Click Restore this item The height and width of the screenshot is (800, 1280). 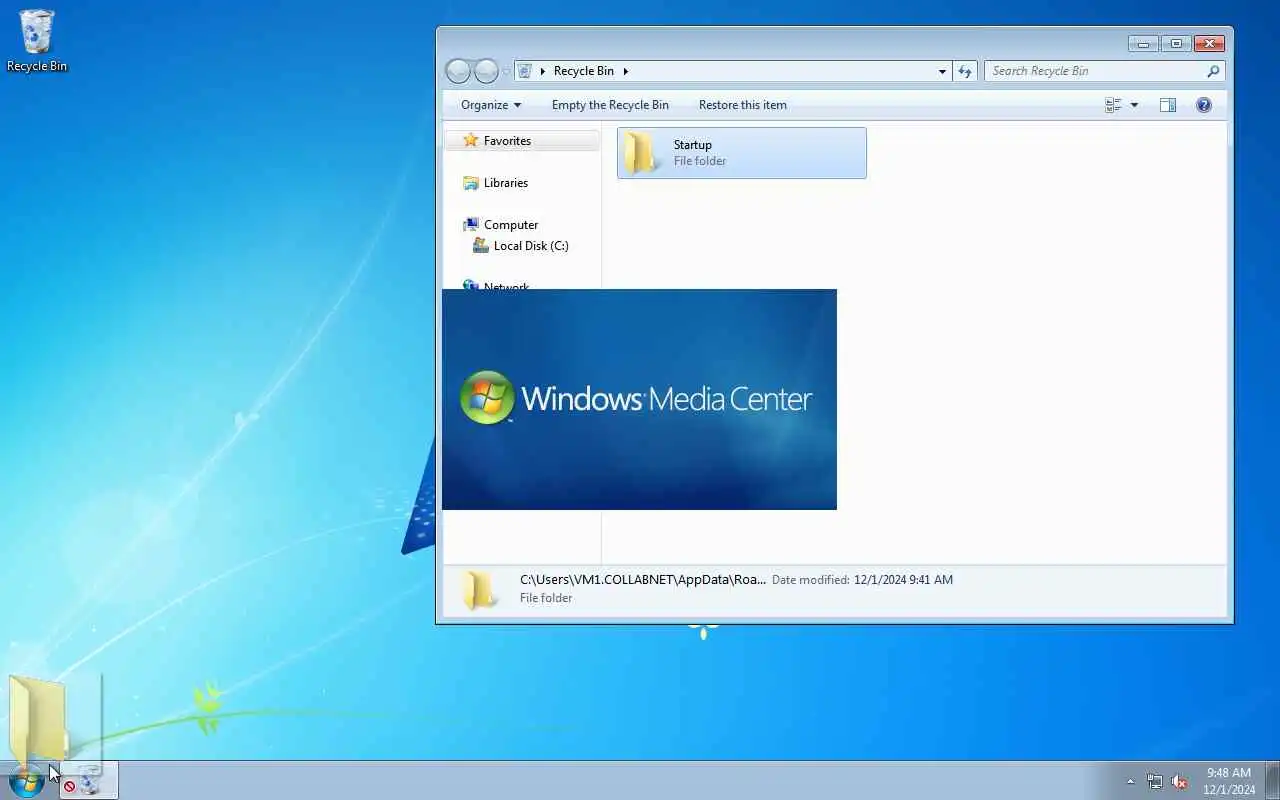pyautogui.click(x=743, y=105)
